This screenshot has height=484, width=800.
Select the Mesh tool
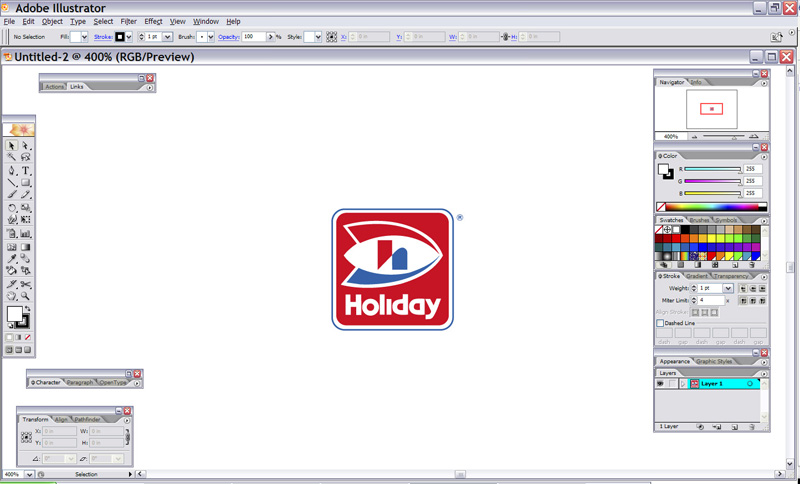click(x=12, y=247)
